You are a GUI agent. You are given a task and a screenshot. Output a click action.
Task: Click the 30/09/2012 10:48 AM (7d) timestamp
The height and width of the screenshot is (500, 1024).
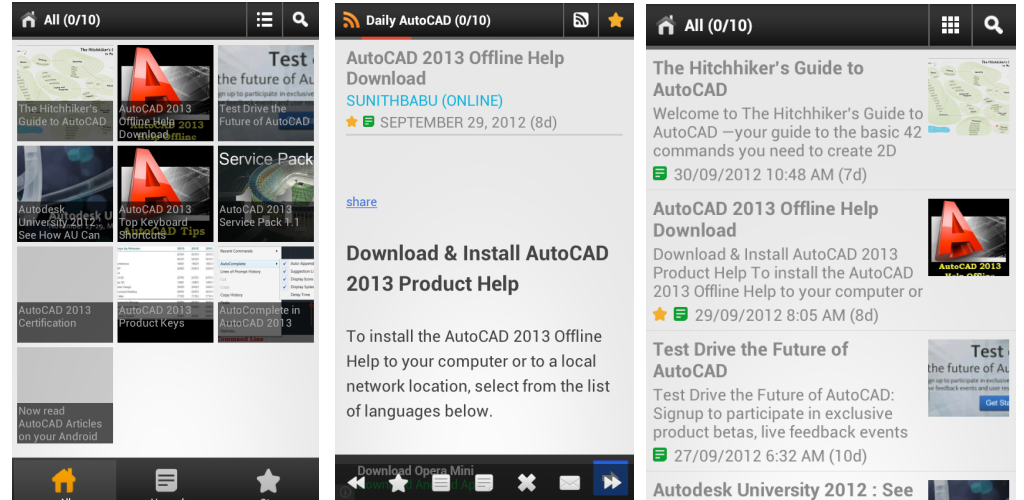coord(770,174)
